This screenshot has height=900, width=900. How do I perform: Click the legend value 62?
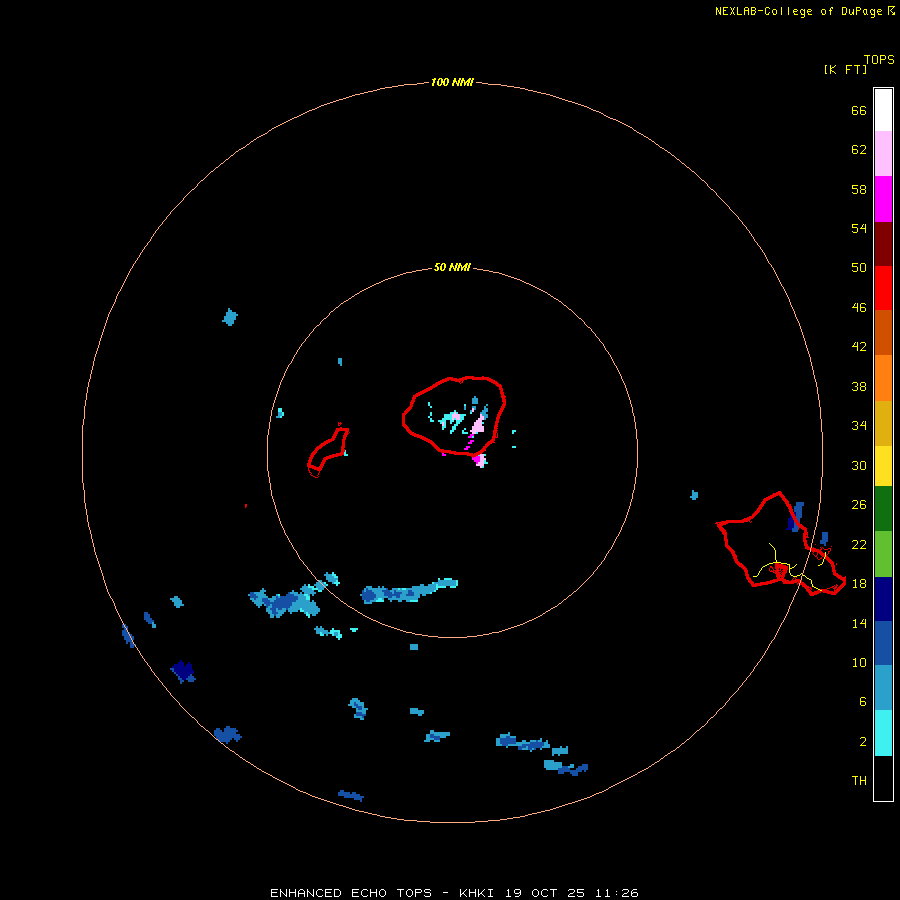859,150
